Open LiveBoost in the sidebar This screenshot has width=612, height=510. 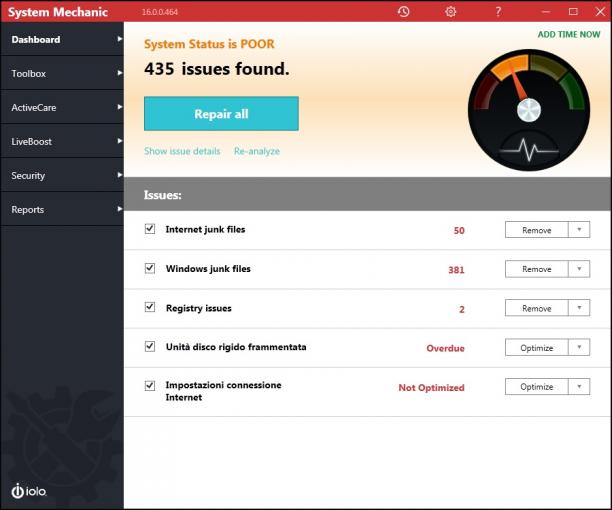click(x=62, y=141)
